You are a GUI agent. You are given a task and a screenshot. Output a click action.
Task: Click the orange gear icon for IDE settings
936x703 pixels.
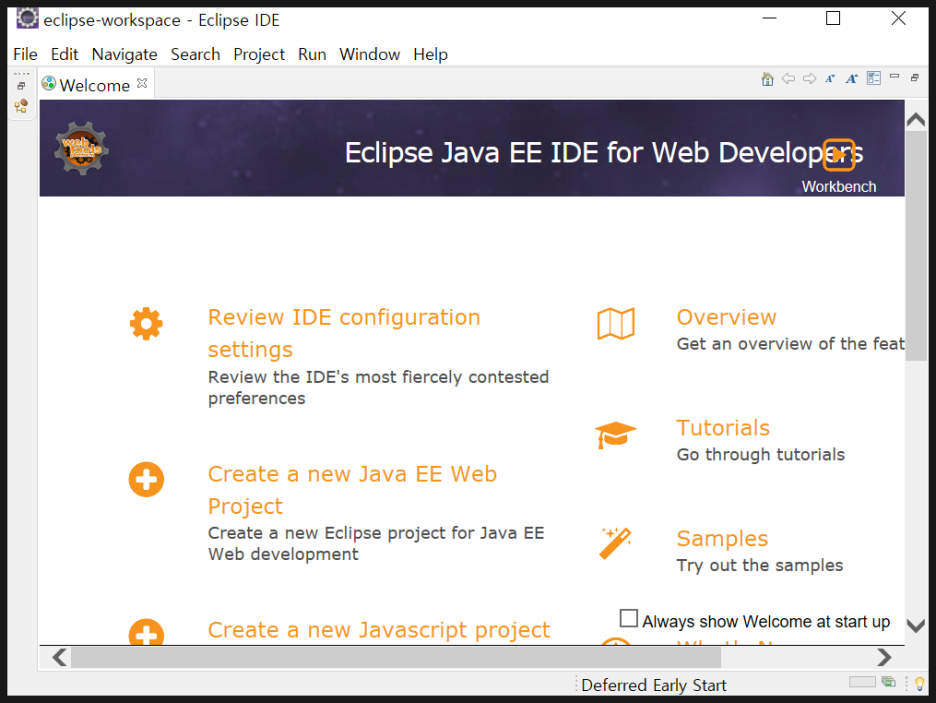[146, 324]
